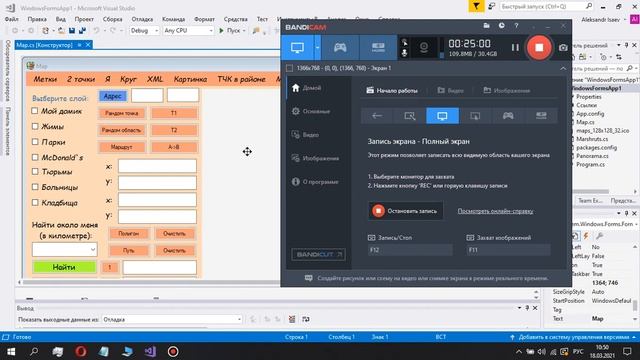Choose game mode tile in Bandicam start page
The width and height of the screenshot is (640, 360).
[508, 116]
